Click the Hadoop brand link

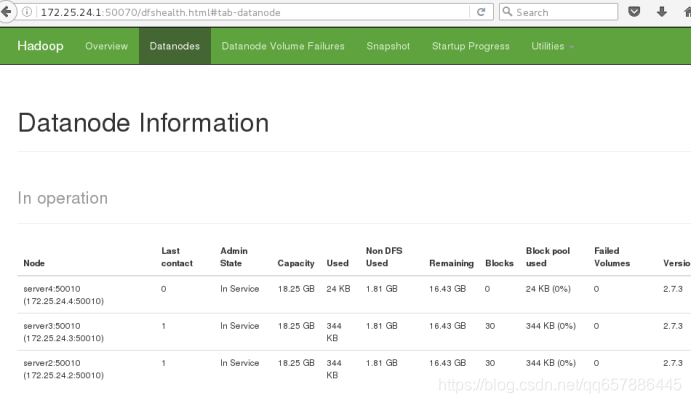pos(41,46)
